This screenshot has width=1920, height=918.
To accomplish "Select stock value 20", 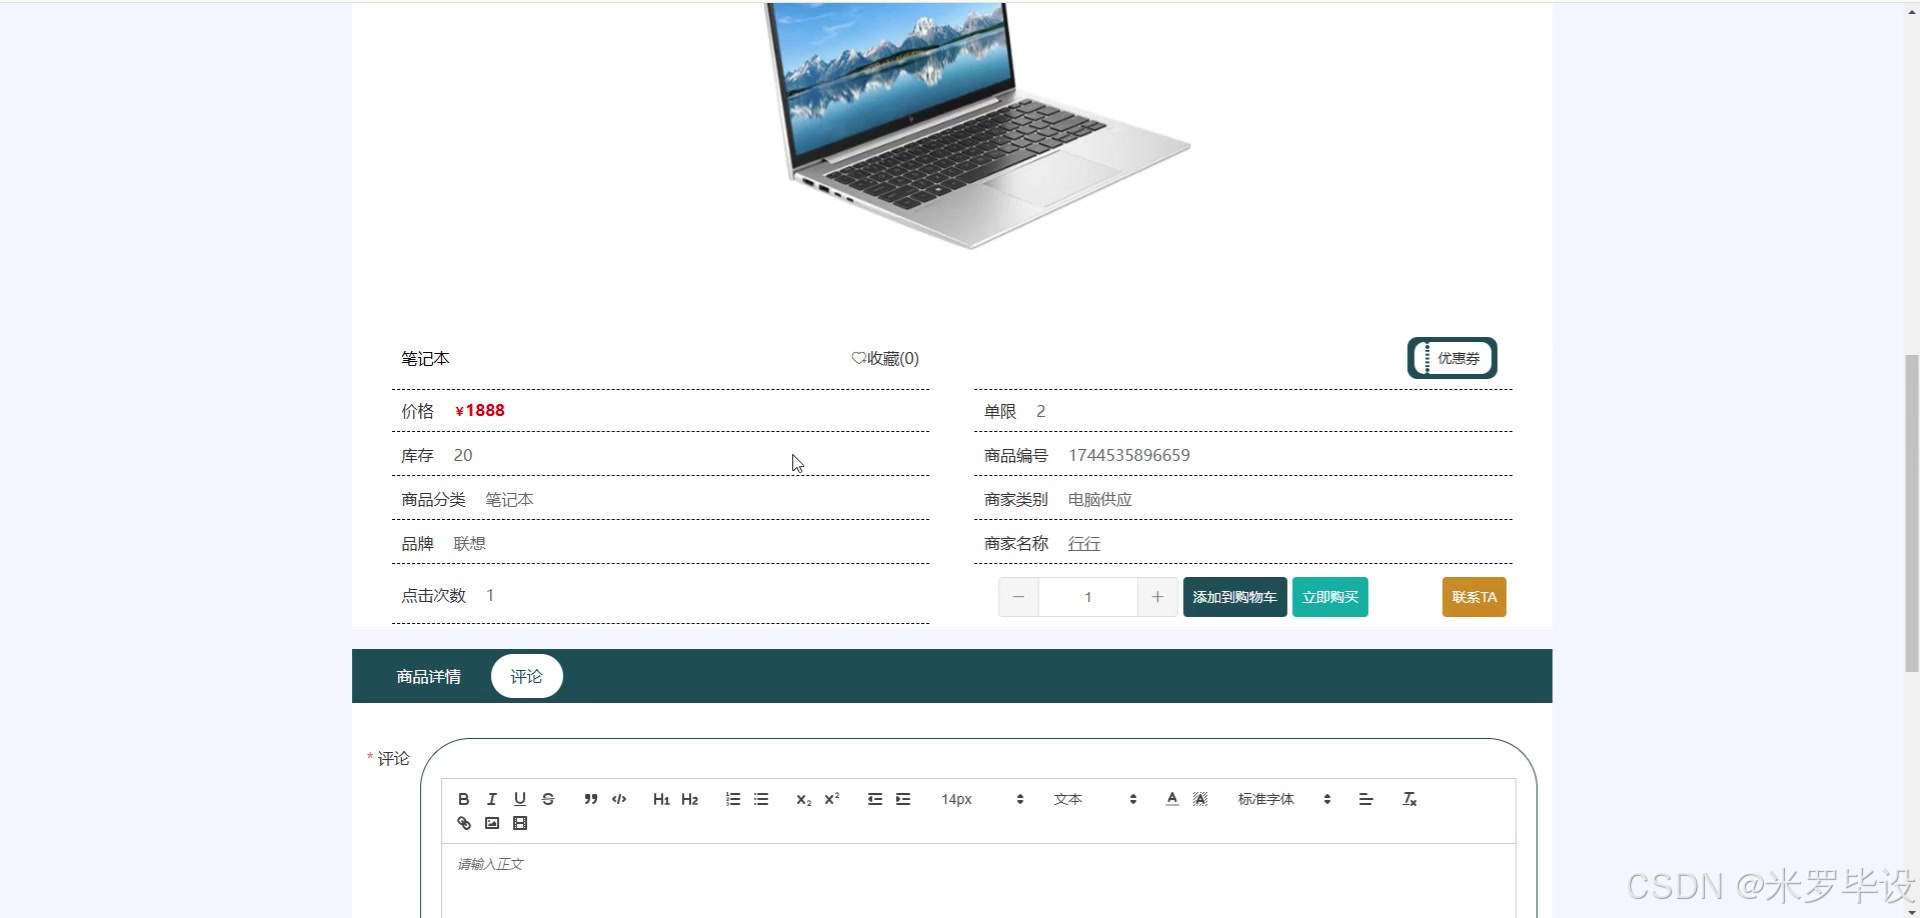I will pos(463,455).
